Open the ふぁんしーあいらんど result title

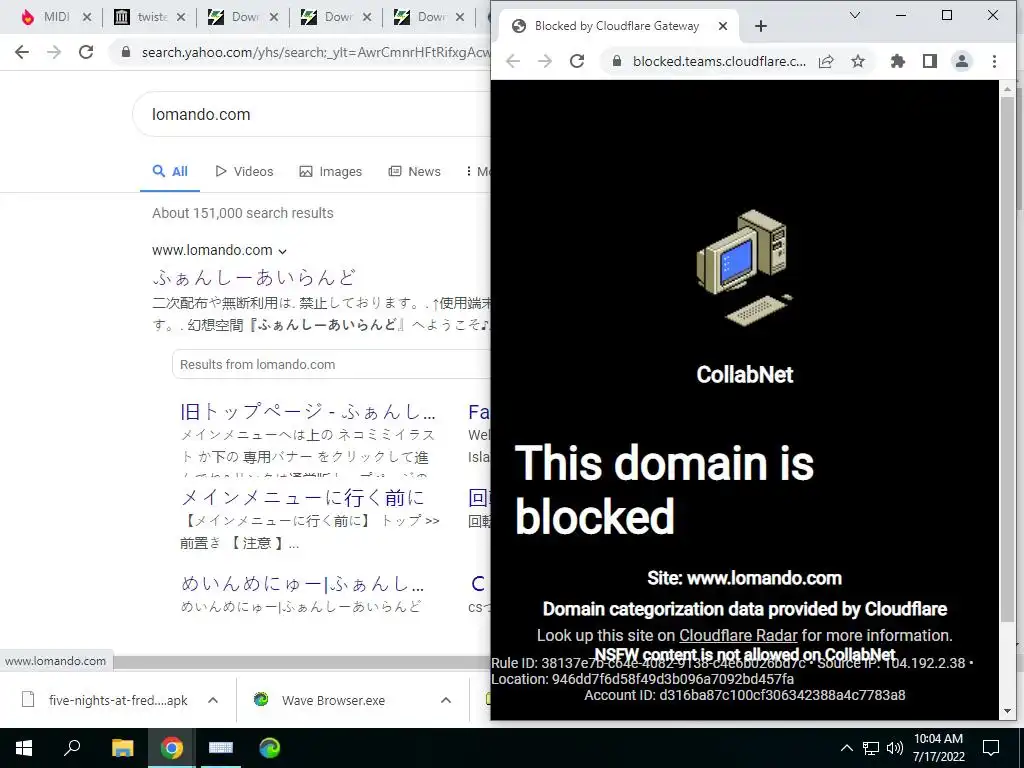254,278
